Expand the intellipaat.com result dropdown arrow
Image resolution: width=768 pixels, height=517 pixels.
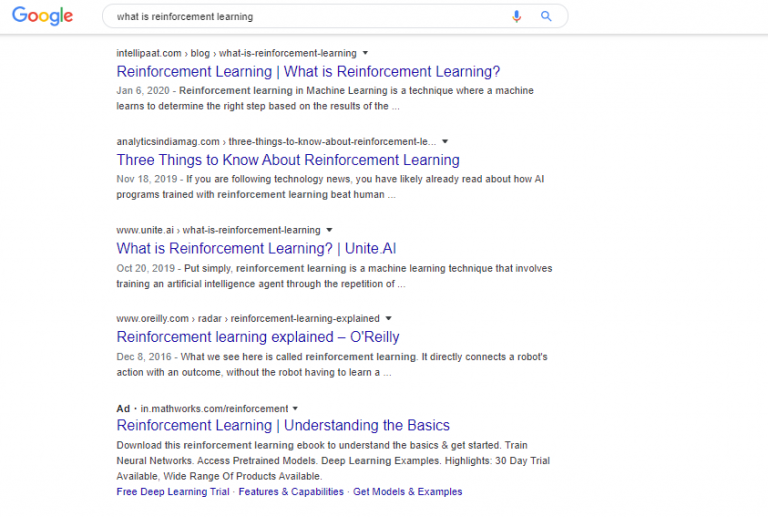pyautogui.click(x=365, y=52)
